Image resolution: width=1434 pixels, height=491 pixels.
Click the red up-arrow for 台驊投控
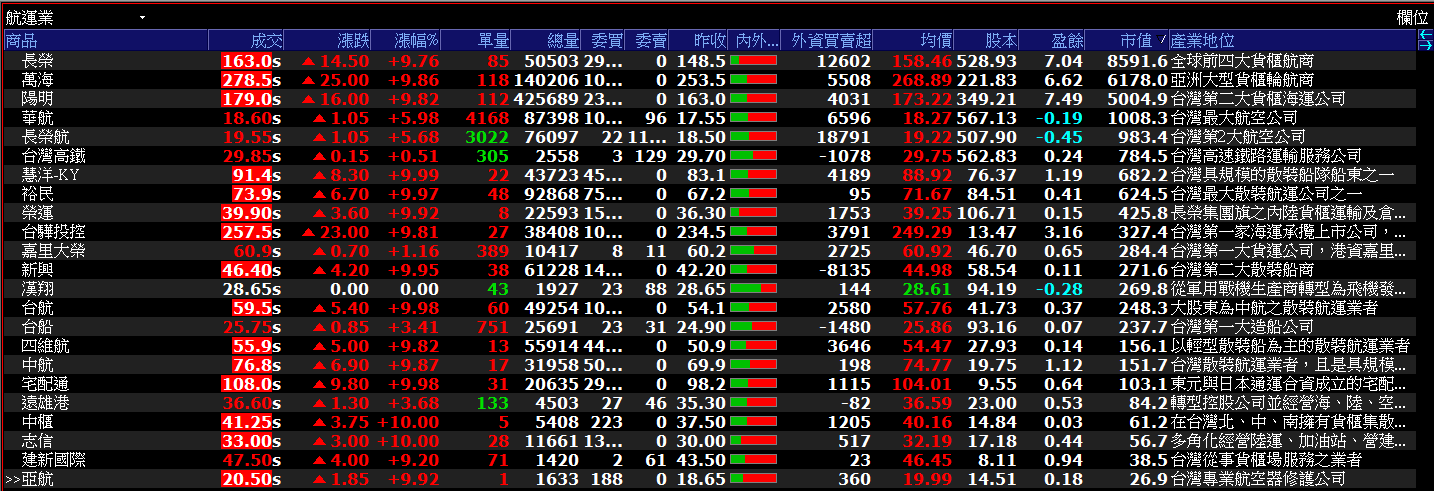(310, 232)
